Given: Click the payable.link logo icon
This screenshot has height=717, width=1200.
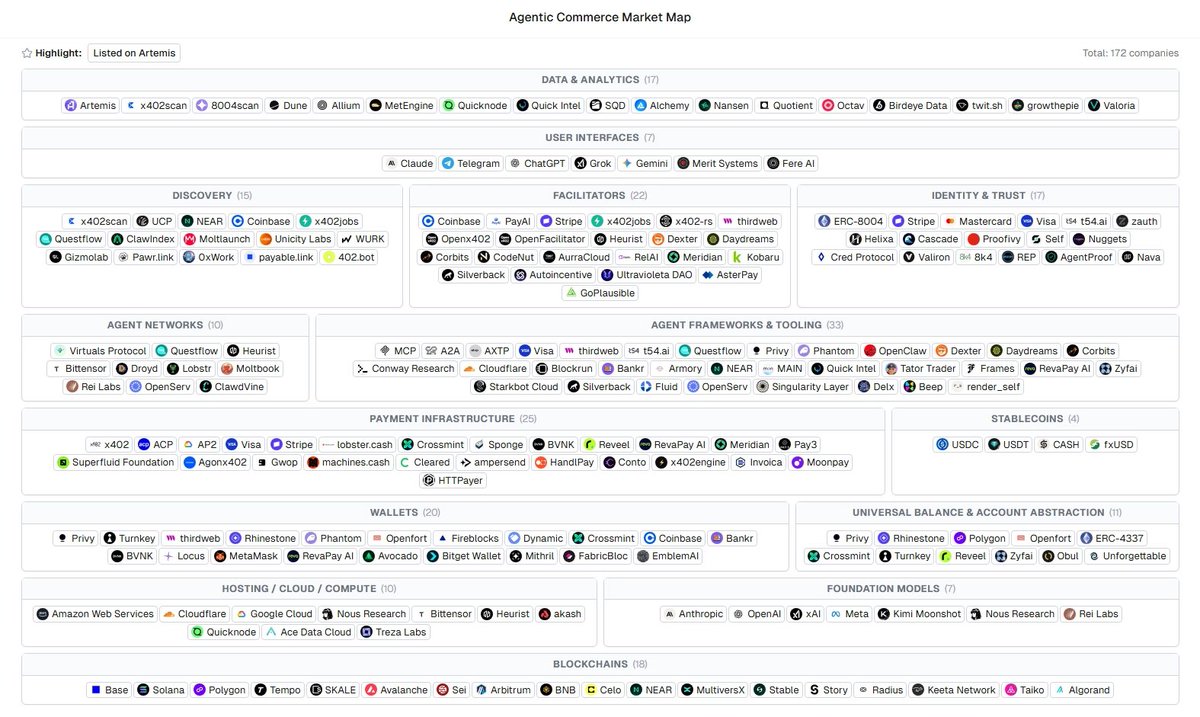Looking at the screenshot, I should pyautogui.click(x=249, y=257).
